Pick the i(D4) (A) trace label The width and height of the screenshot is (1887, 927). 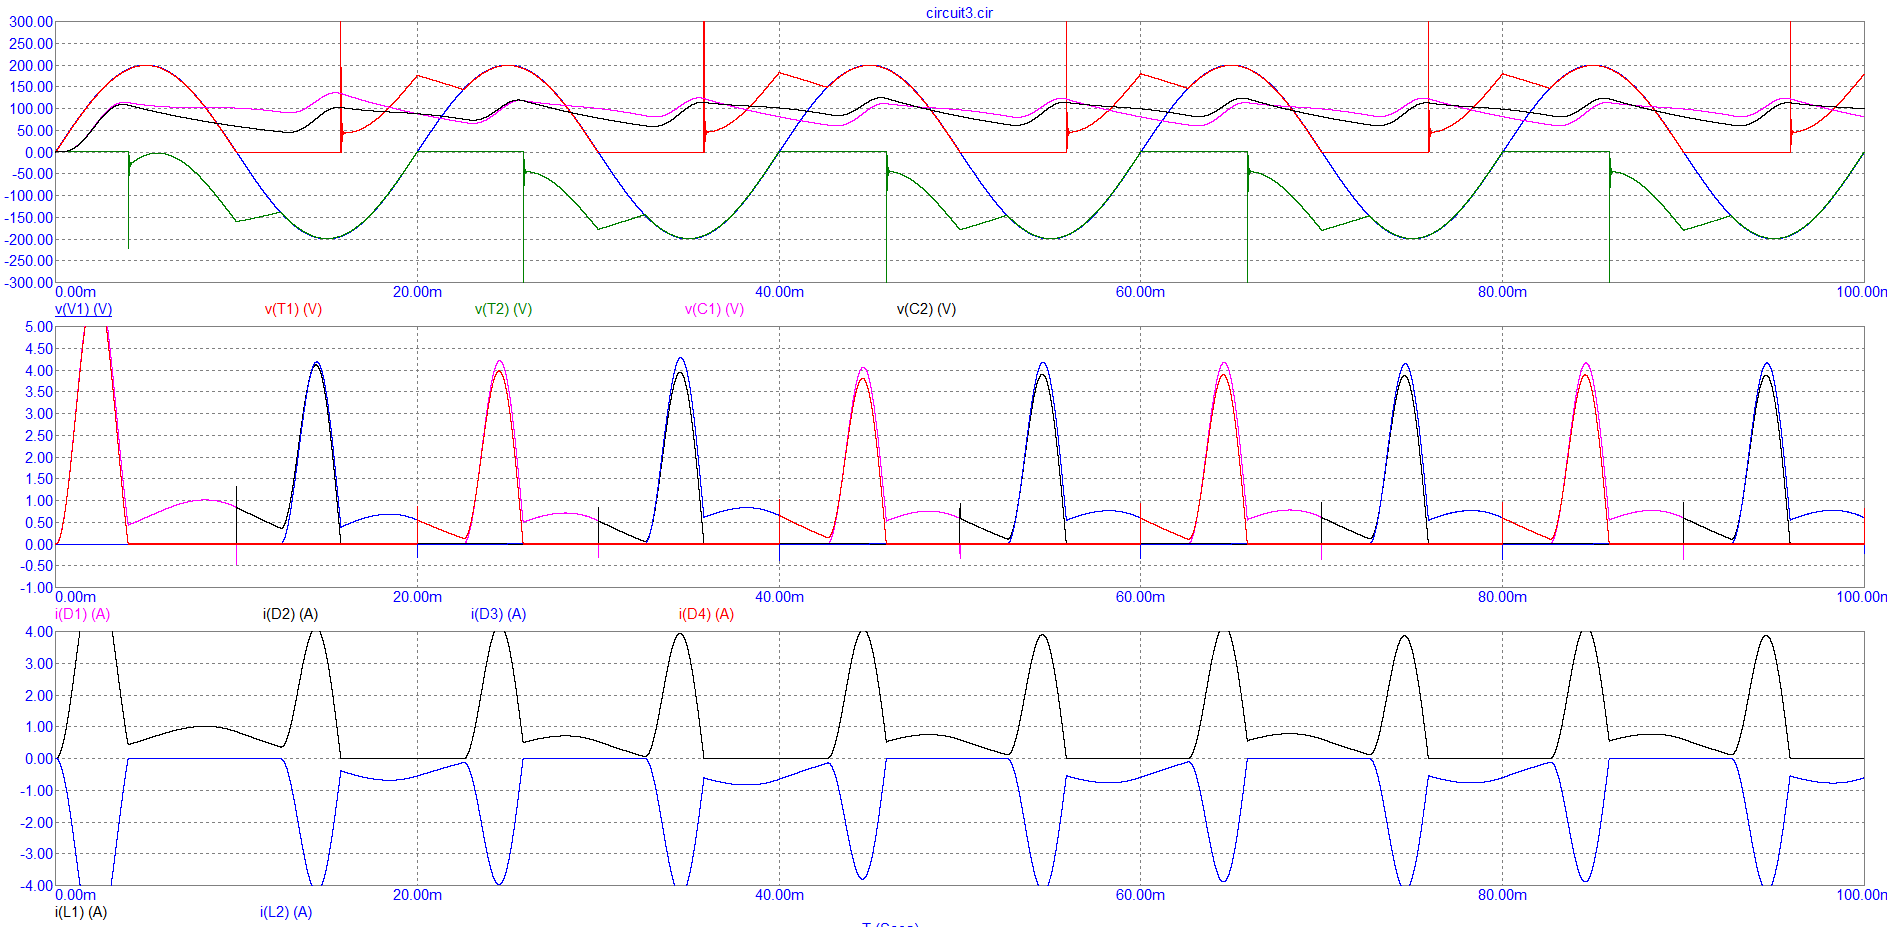tap(706, 614)
